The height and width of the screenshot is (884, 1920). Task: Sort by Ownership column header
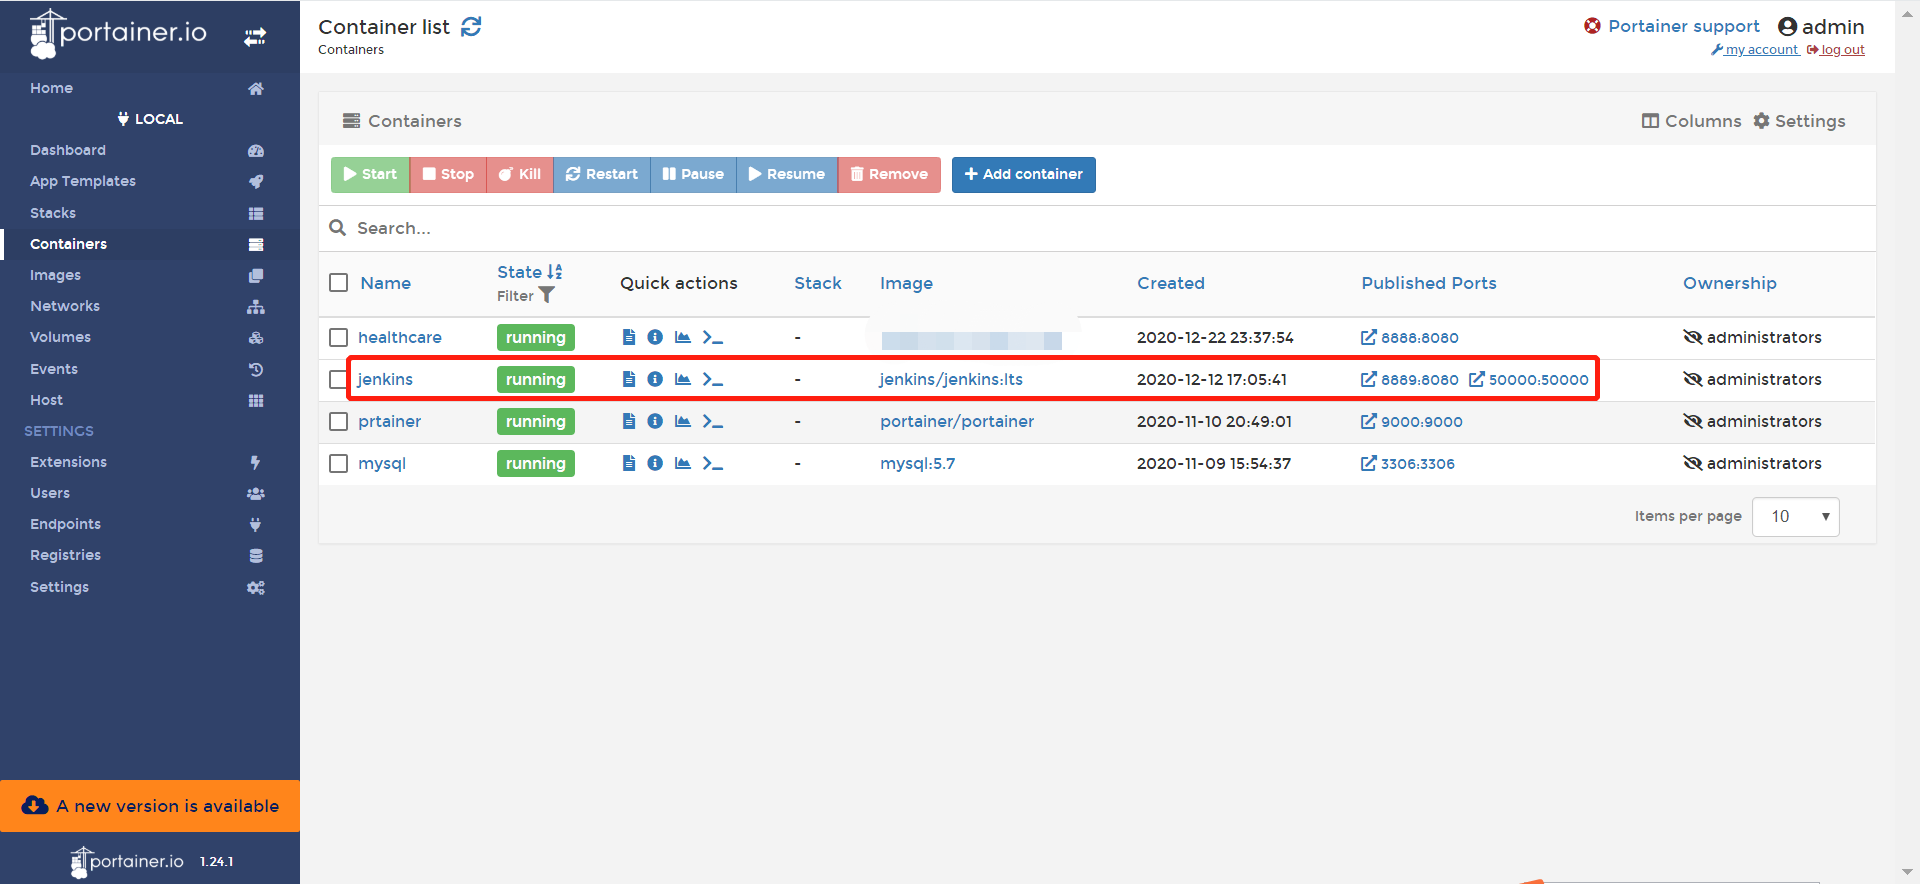click(1729, 283)
